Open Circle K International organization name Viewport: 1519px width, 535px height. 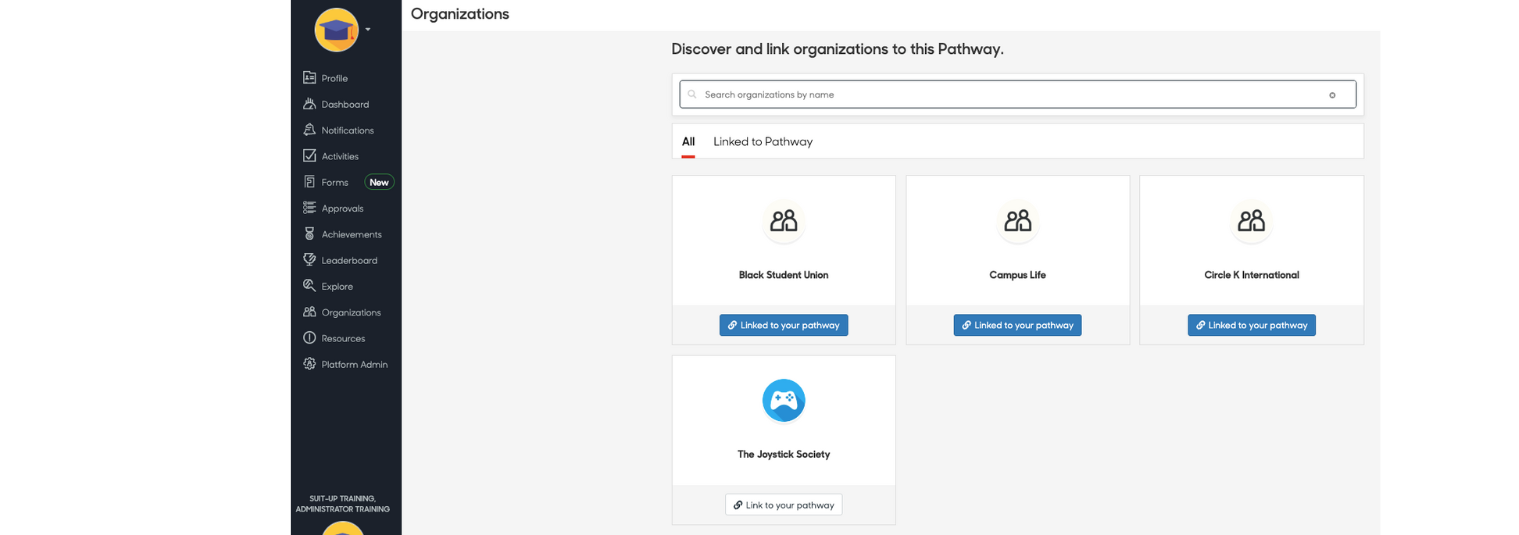1252,275
